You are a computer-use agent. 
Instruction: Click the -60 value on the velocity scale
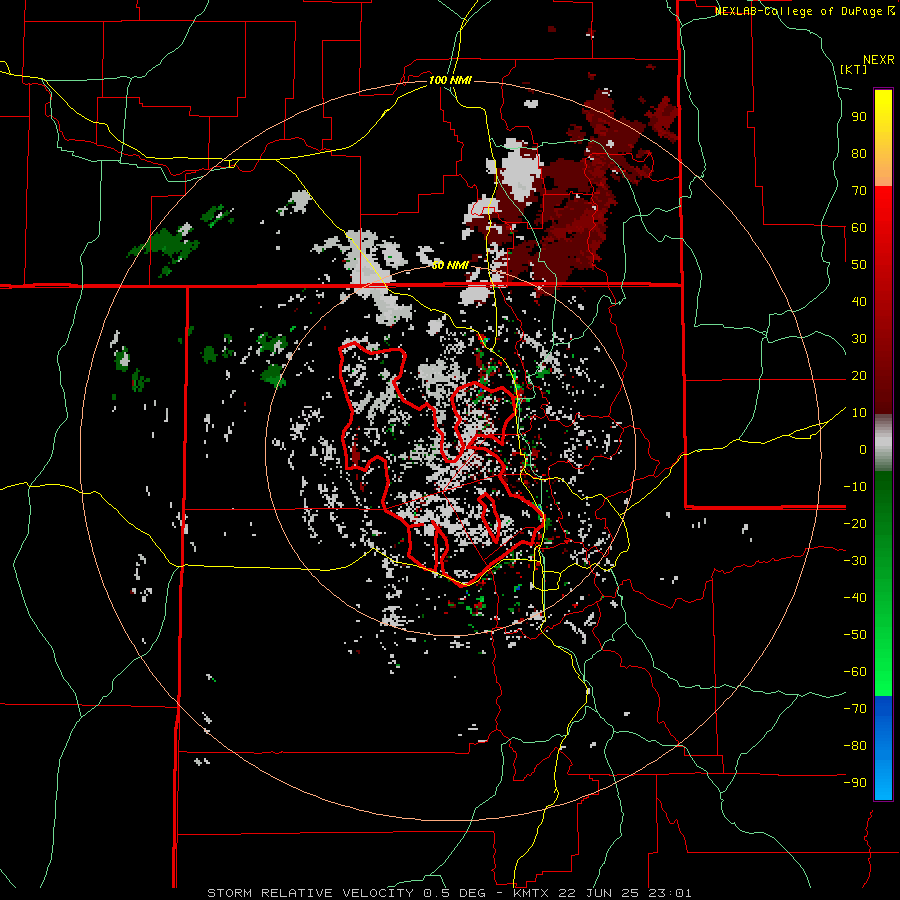(x=855, y=672)
